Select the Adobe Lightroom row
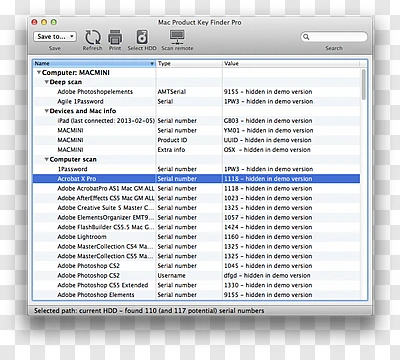This screenshot has height=360, width=400. [196, 237]
